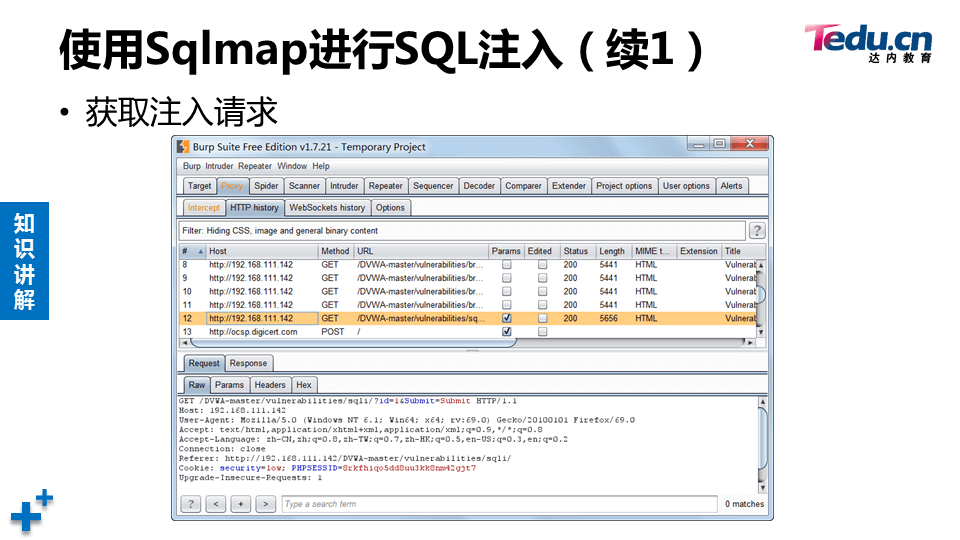This screenshot has width=960, height=540.
Task: Toggle Params checkbox for request 8
Action: click(506, 264)
